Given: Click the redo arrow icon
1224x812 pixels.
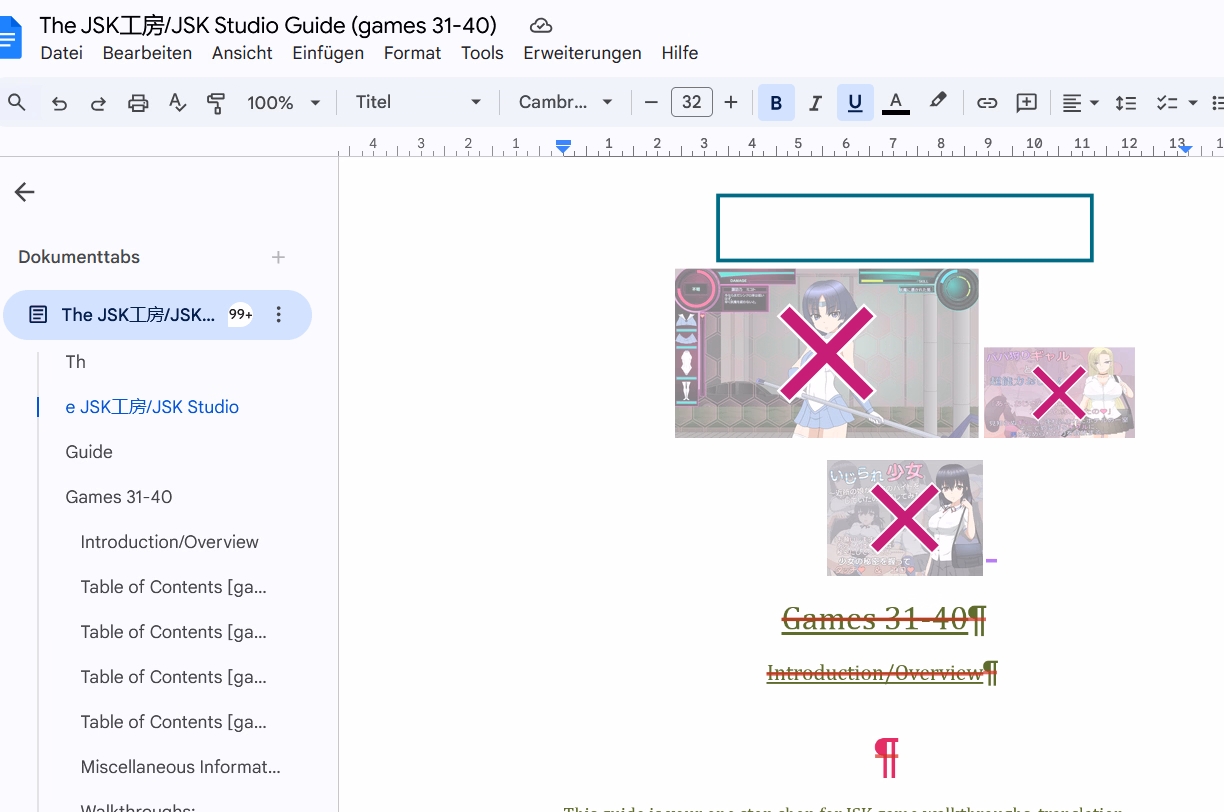Looking at the screenshot, I should 98,103.
